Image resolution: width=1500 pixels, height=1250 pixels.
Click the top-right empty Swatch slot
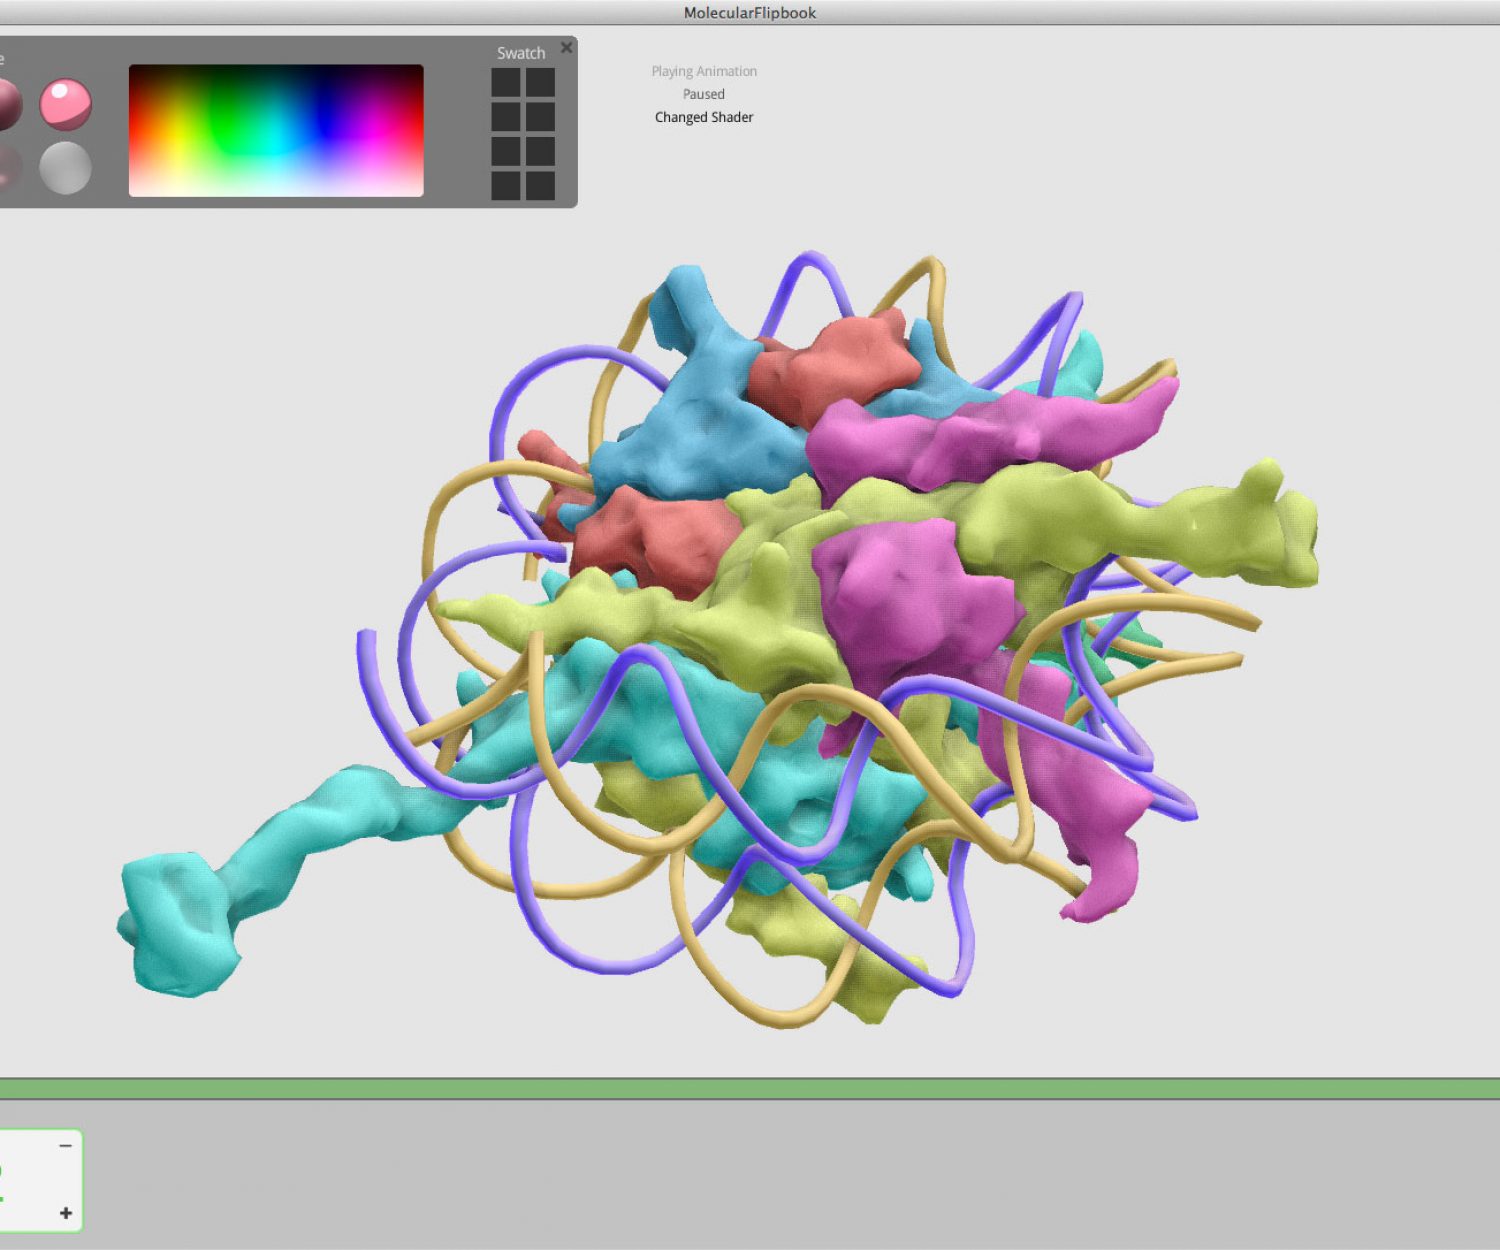pyautogui.click(x=541, y=83)
